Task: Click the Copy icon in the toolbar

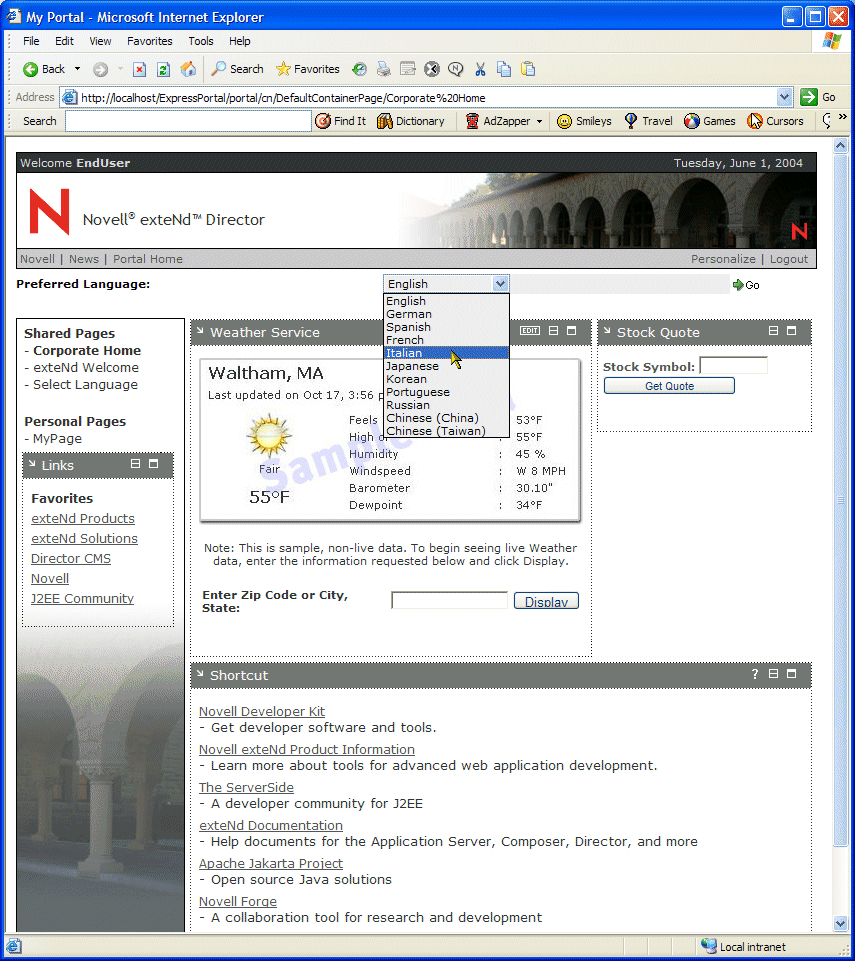Action: (504, 69)
